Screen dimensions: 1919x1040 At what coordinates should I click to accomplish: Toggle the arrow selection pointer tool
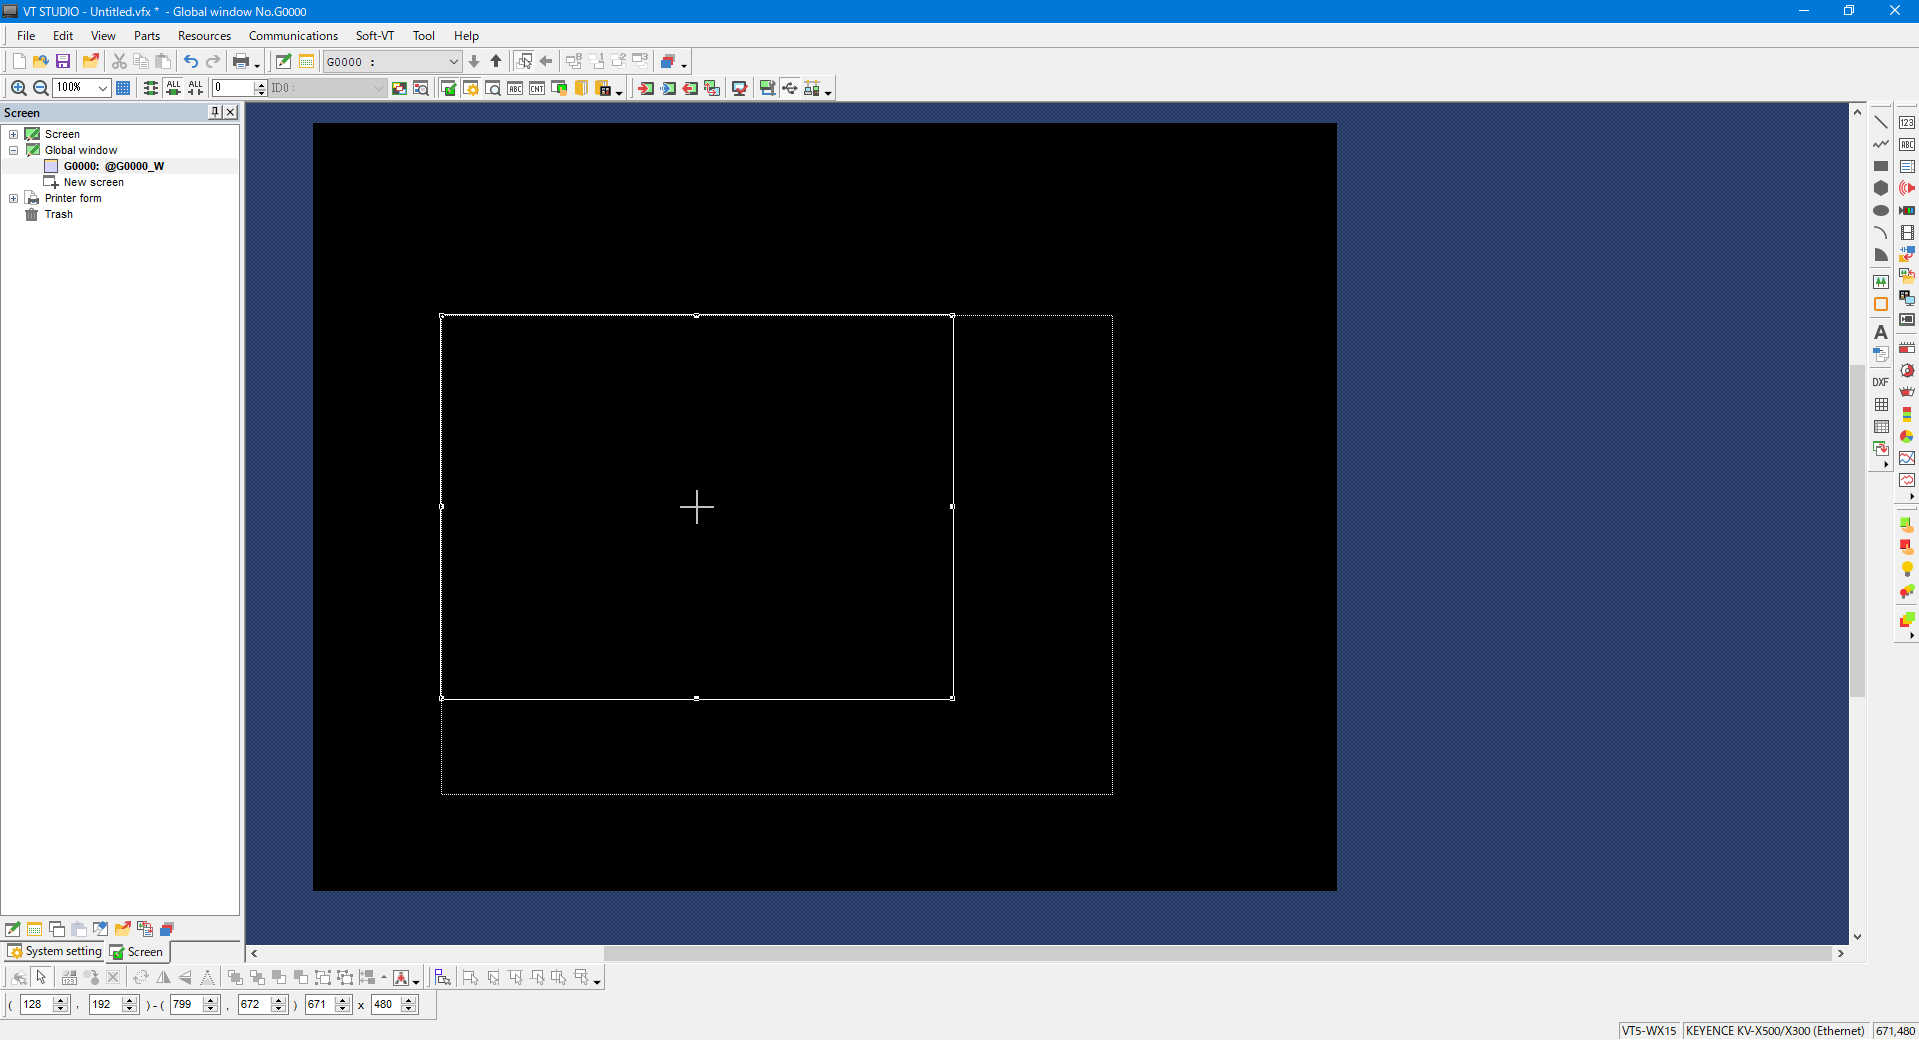pos(41,977)
